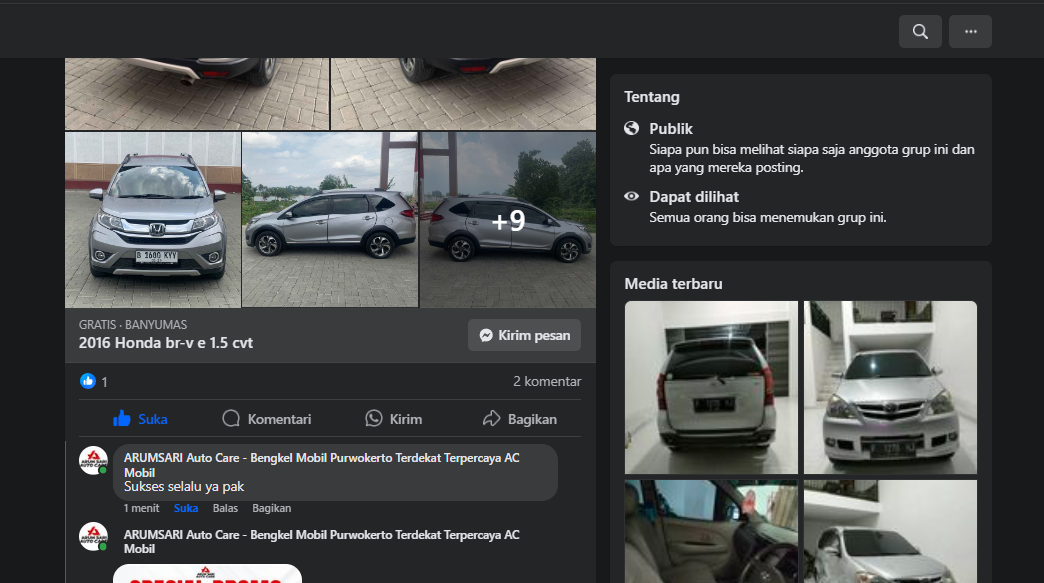Screen dimensions: 1044x583
Task: Click the 1 menit comment timestamp
Action: [141, 508]
